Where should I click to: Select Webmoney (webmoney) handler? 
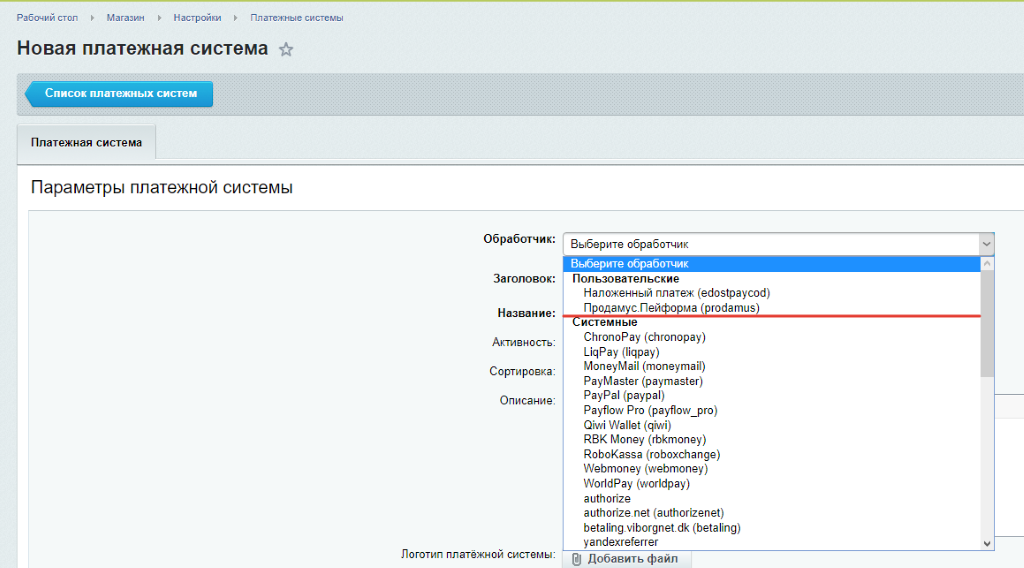[645, 469]
